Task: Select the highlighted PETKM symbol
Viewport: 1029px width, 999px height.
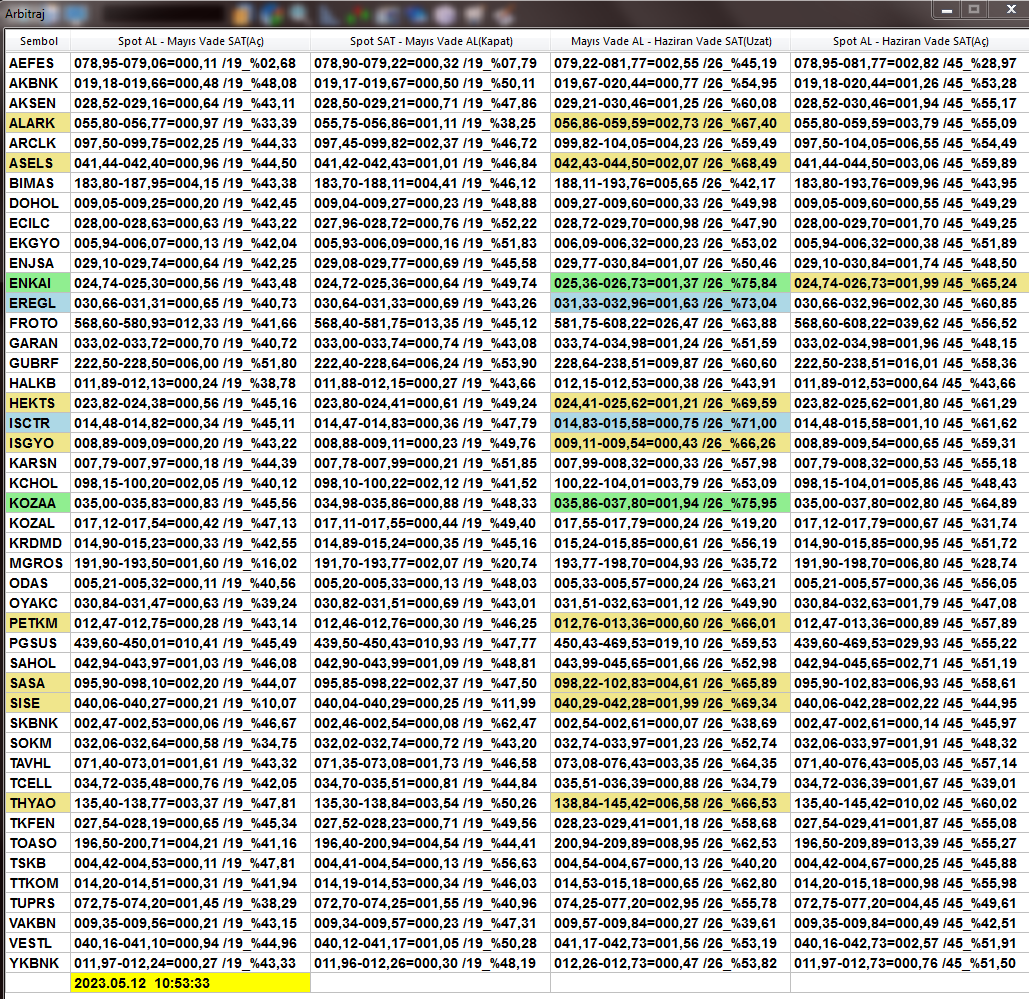Action: pyautogui.click(x=38, y=624)
